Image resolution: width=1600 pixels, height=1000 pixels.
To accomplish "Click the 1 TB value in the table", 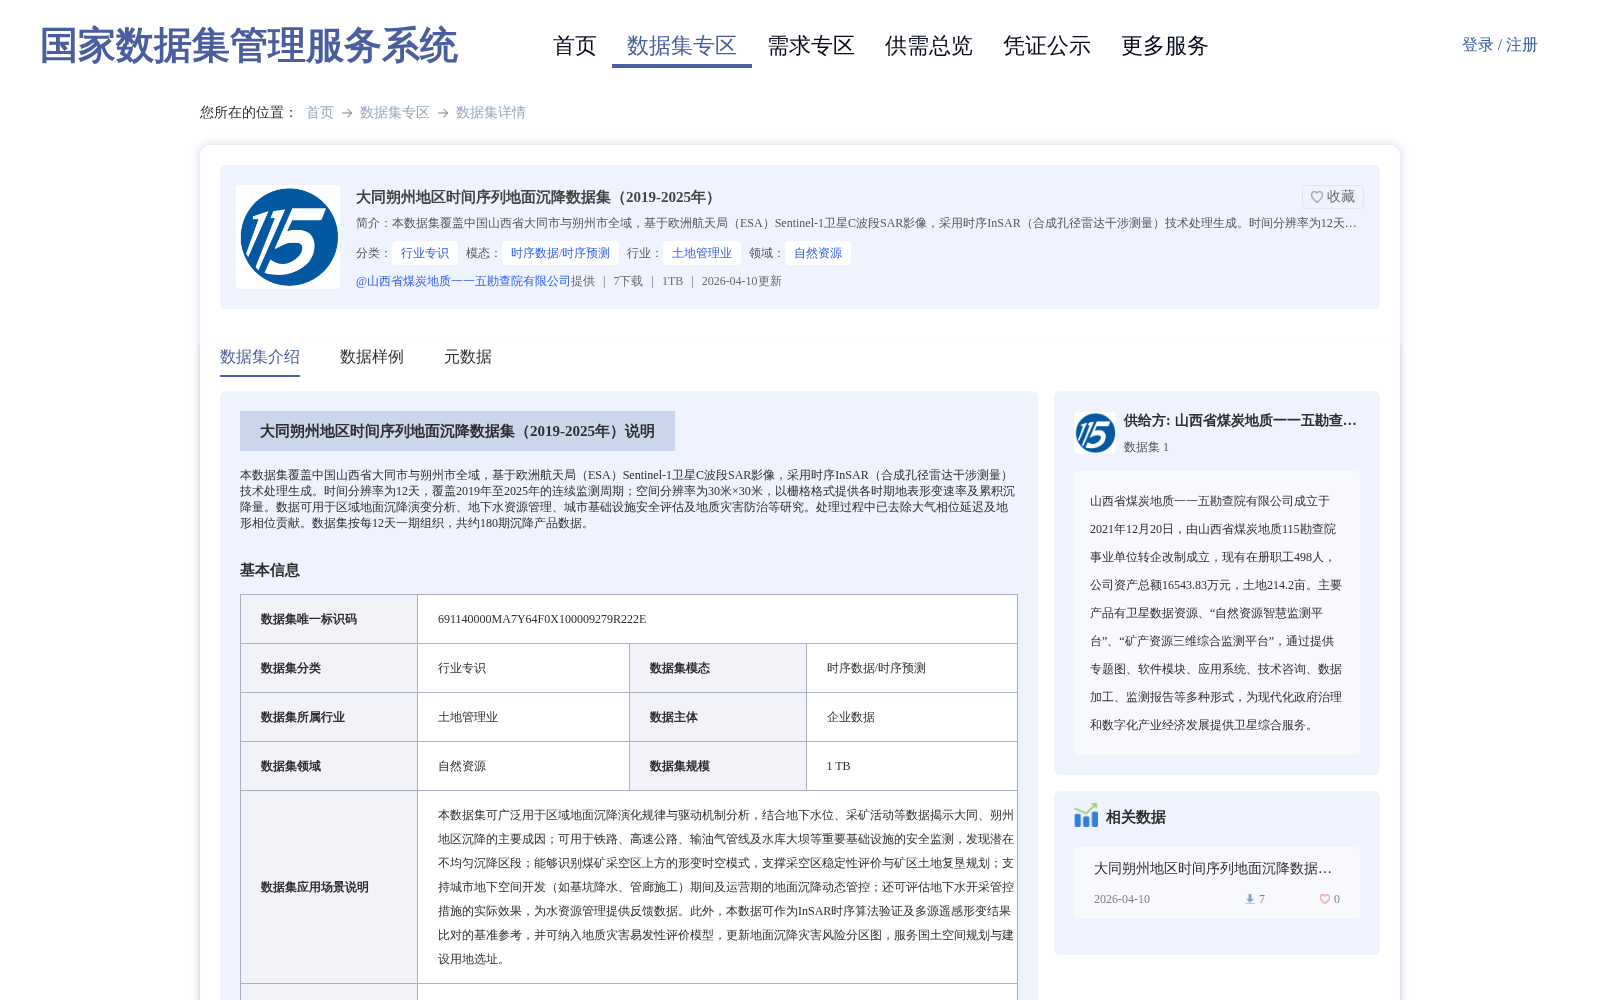I will point(839,766).
